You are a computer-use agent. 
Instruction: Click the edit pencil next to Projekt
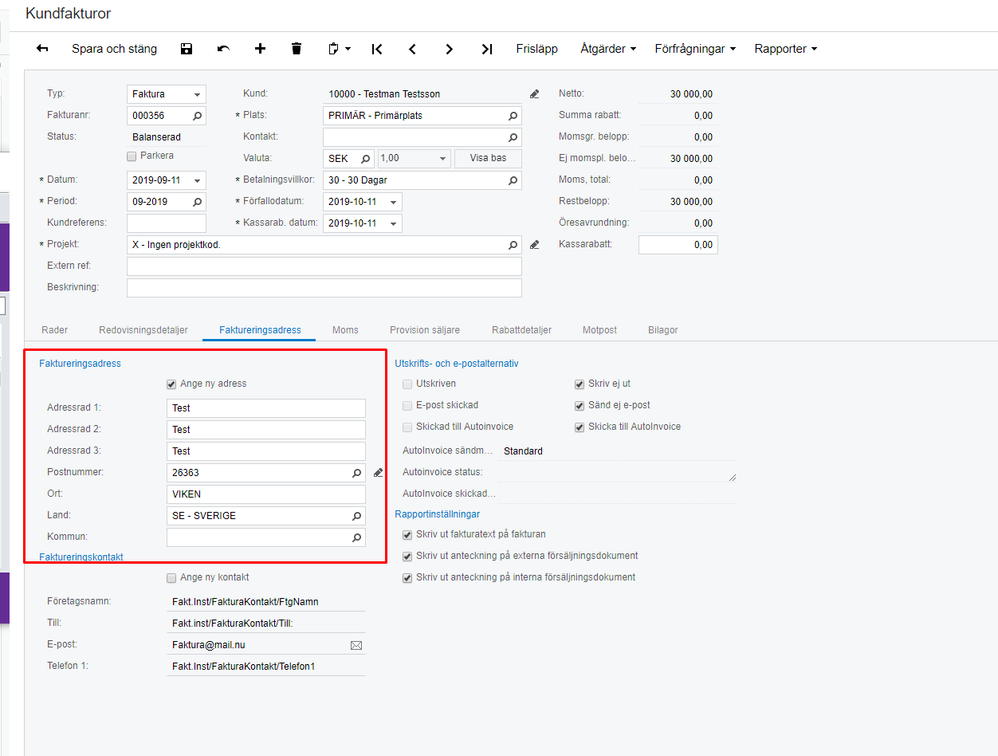[x=535, y=244]
